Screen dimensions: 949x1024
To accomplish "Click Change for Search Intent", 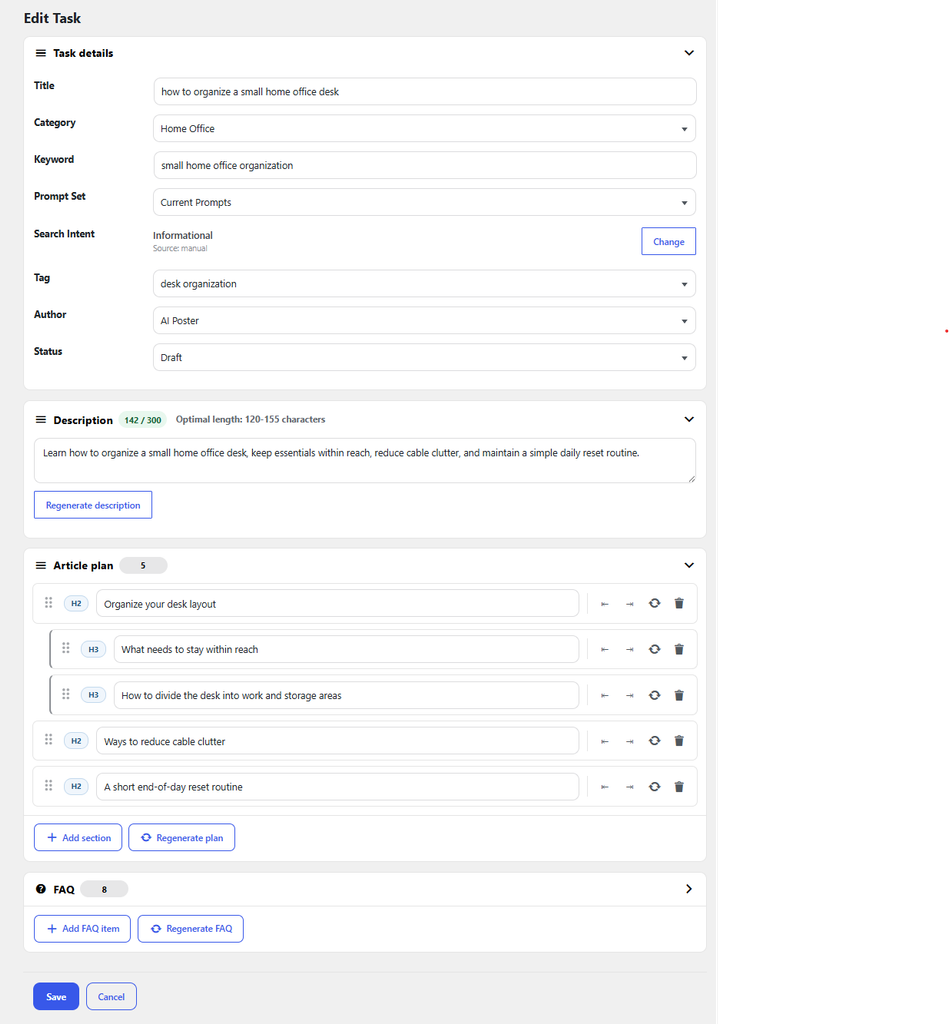I will tap(668, 241).
